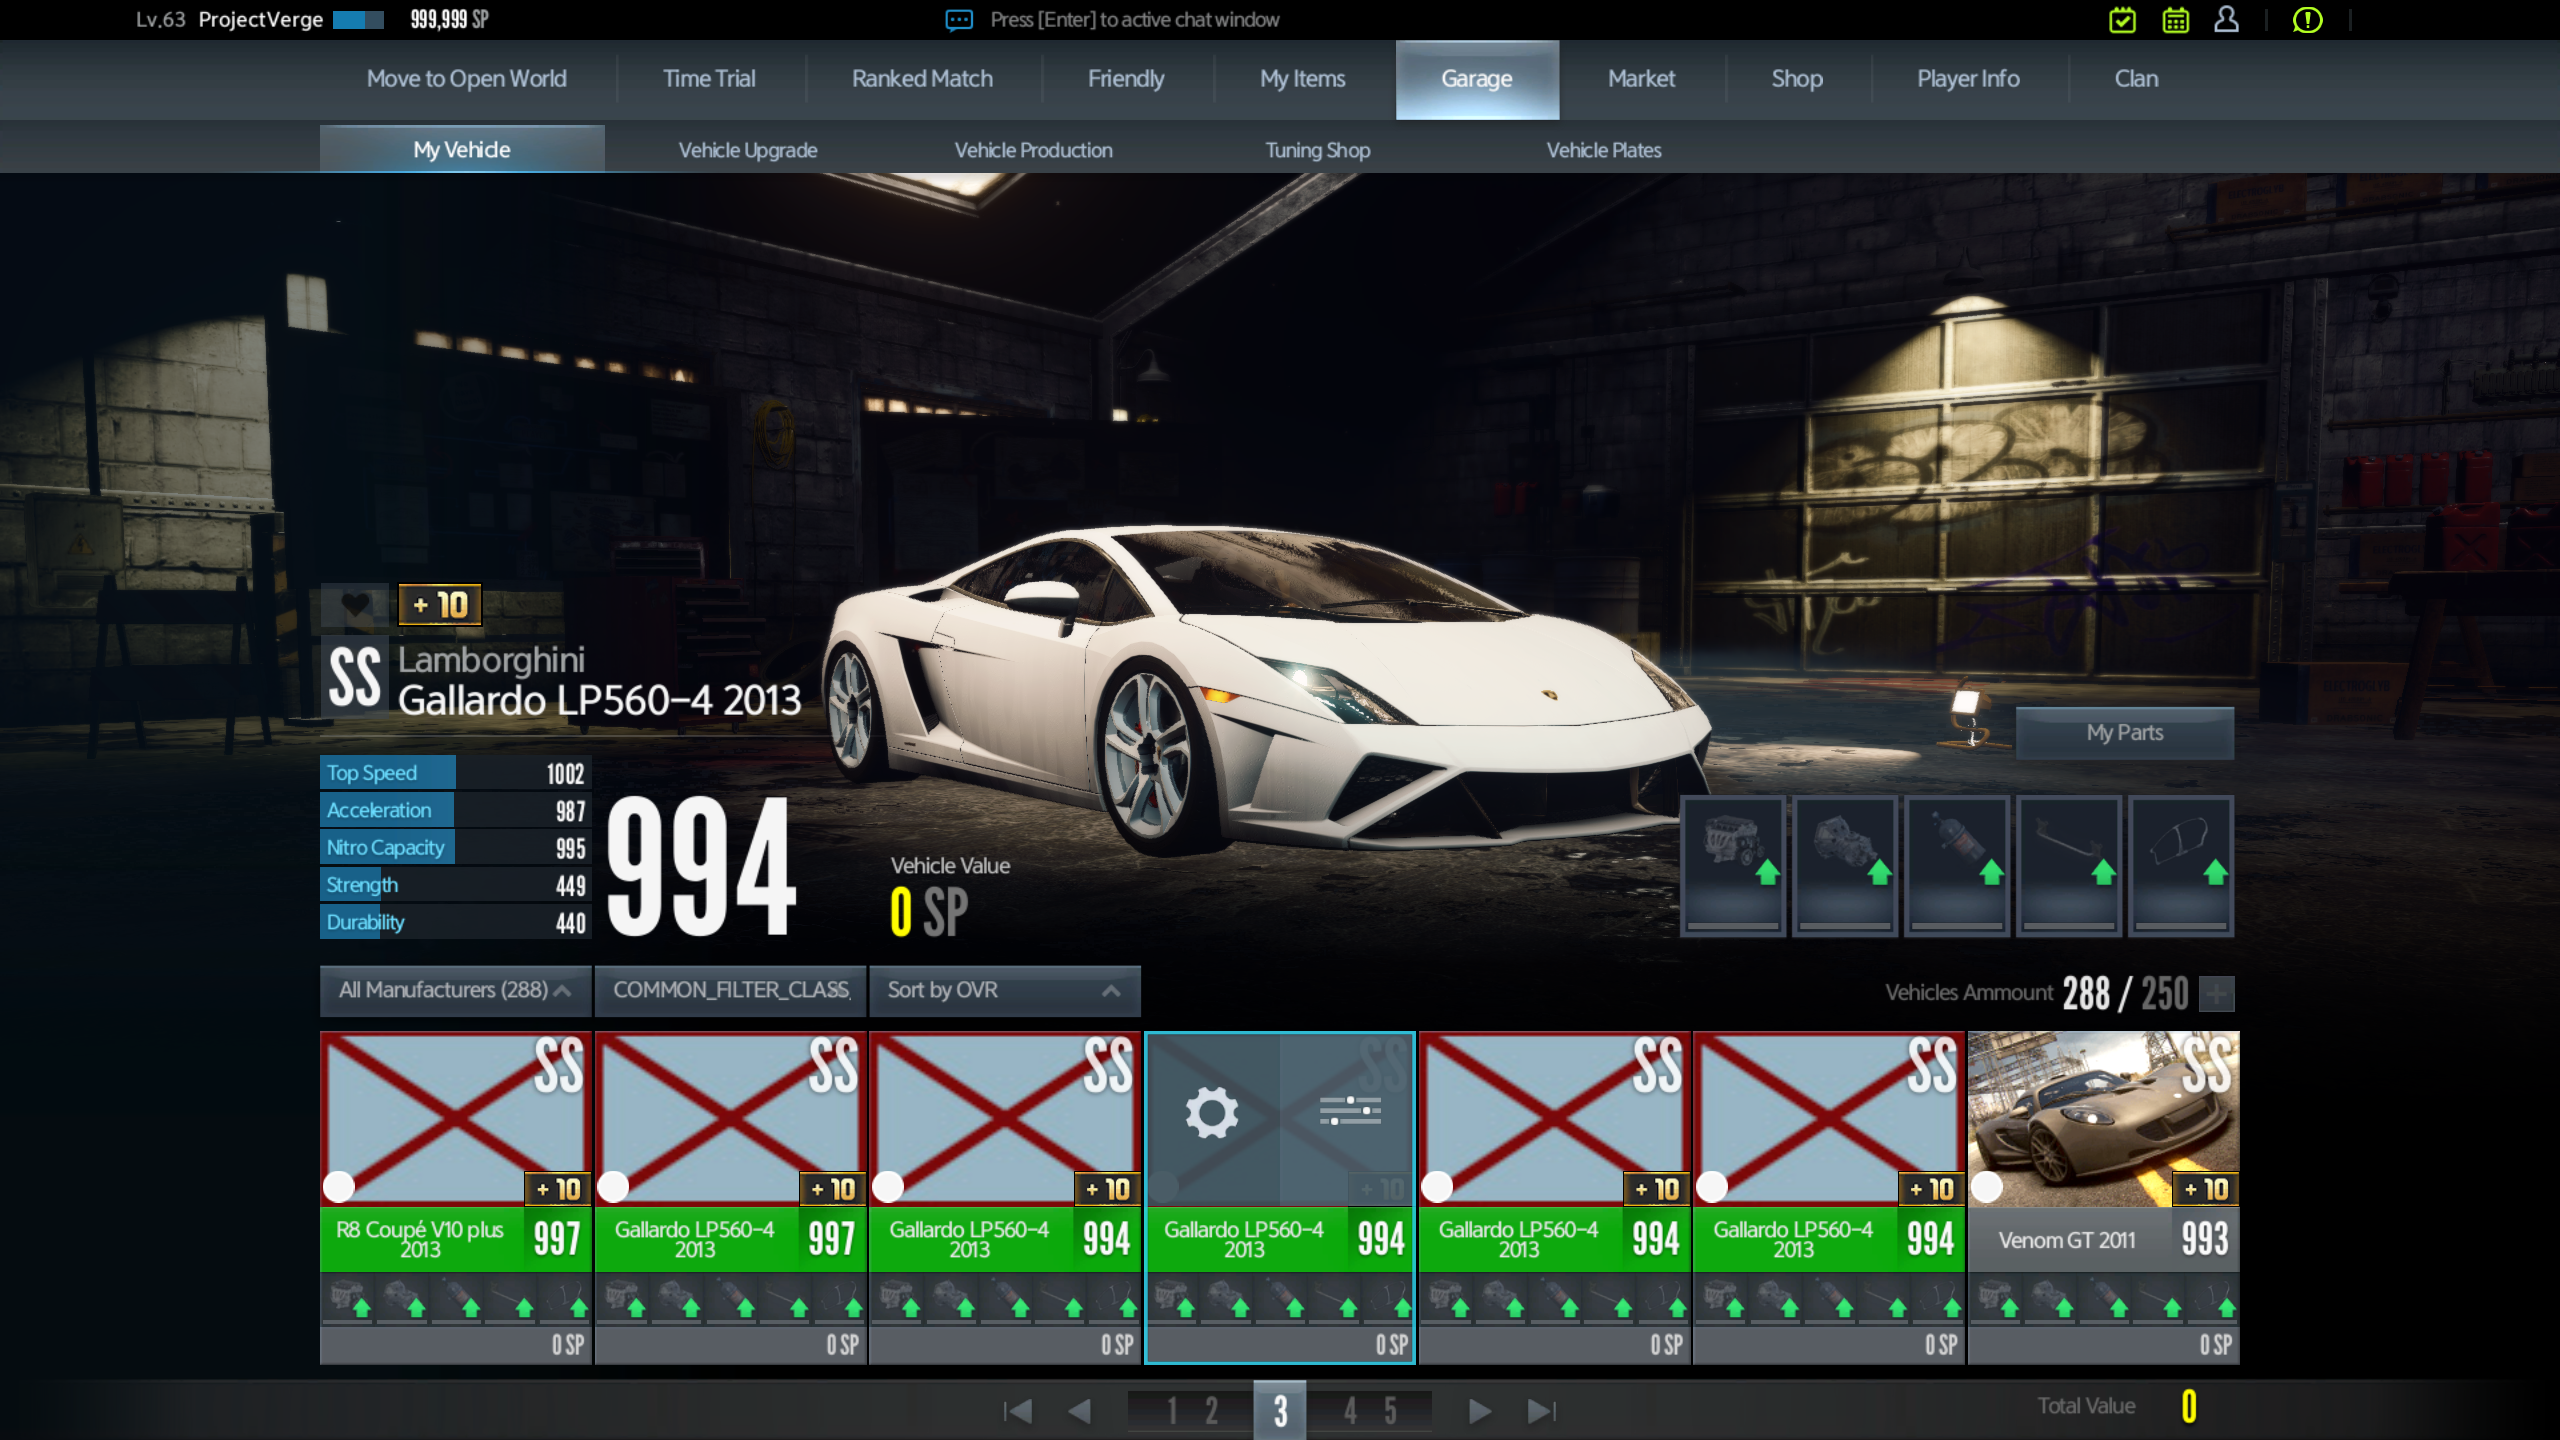Select the nitro bottle part slot

coord(1958,865)
